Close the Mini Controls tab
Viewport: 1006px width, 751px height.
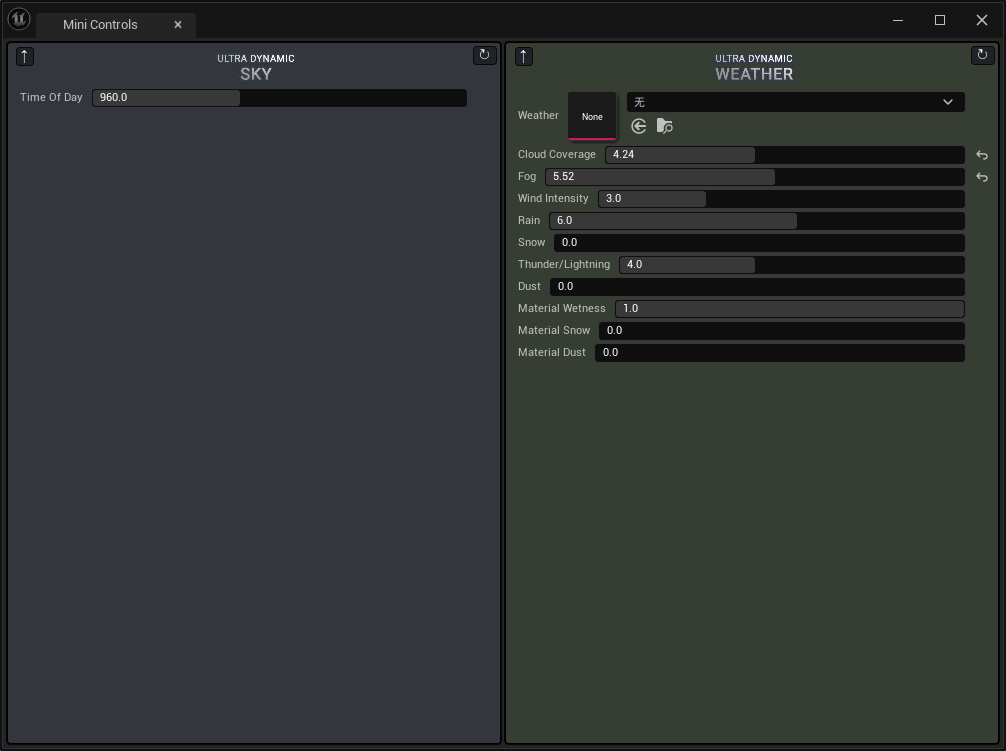(178, 24)
